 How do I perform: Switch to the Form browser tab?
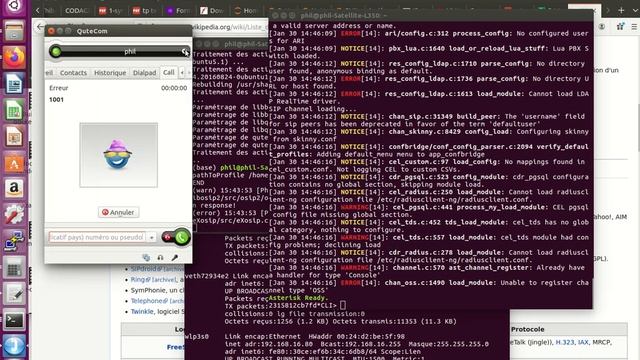(178, 10)
